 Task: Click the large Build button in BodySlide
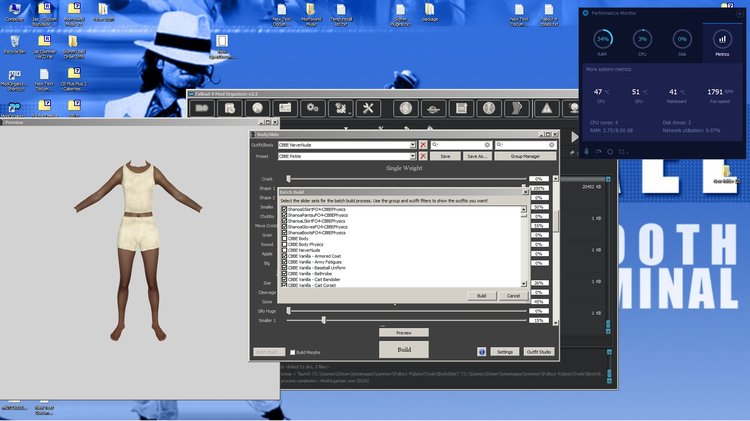coord(404,350)
